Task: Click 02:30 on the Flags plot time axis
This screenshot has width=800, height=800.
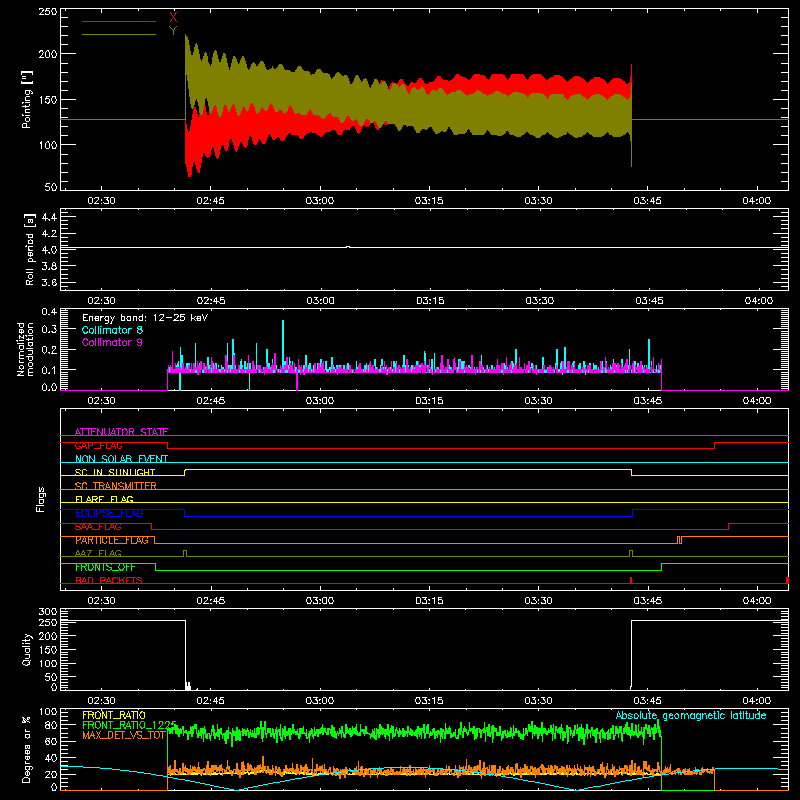Action: (101, 601)
